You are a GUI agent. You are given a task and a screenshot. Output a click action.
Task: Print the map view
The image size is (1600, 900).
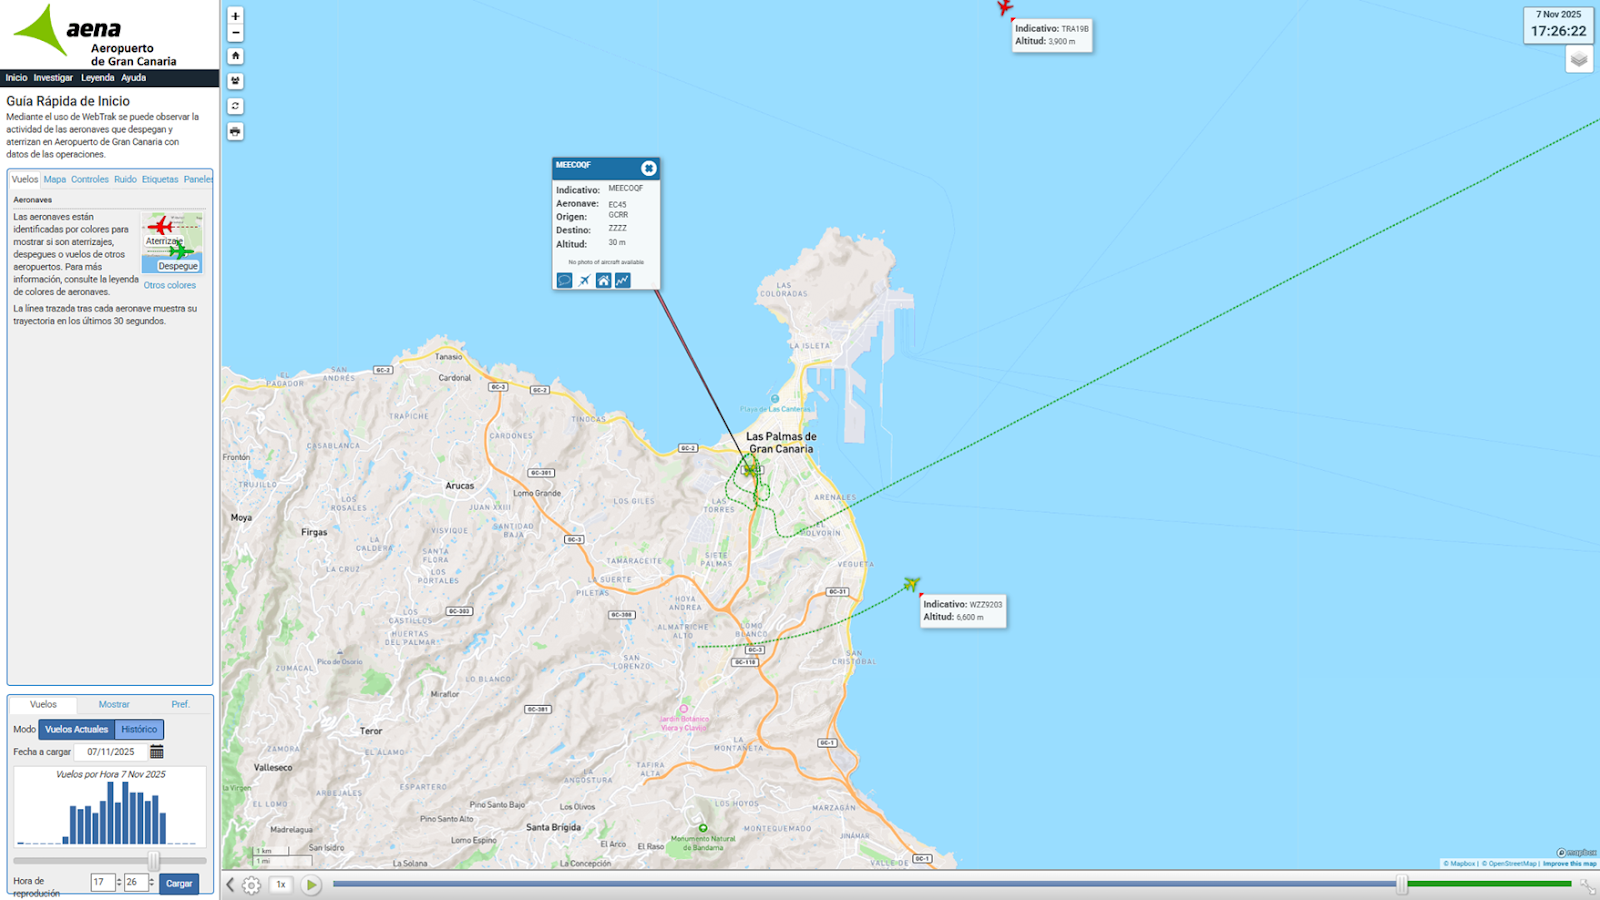[x=235, y=131]
